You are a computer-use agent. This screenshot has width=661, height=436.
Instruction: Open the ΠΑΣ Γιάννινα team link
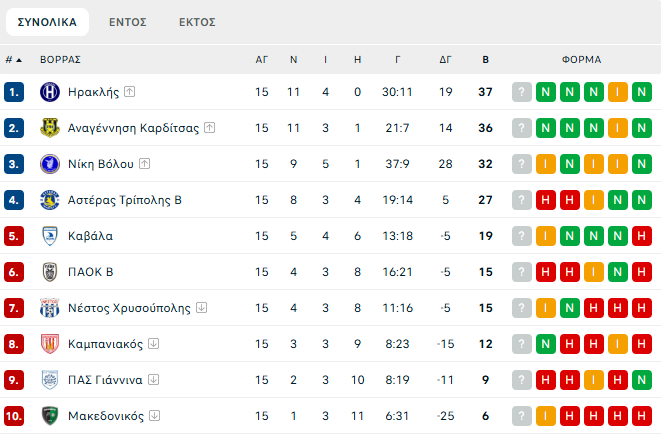point(105,380)
